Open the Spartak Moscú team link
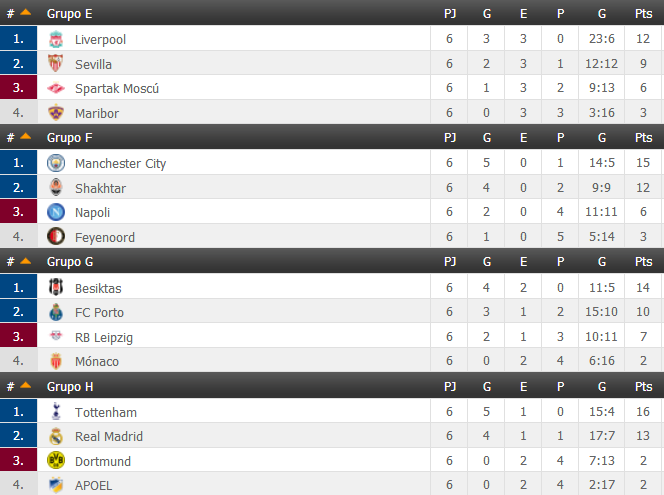This screenshot has height=495, width=664. tap(117, 88)
